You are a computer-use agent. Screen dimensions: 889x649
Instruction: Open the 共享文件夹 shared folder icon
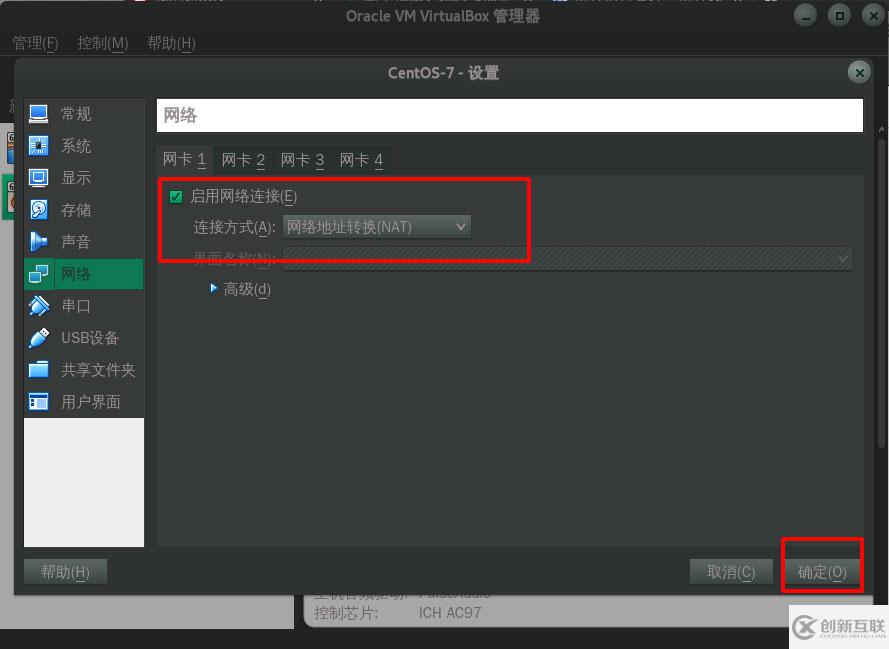pyautogui.click(x=39, y=370)
